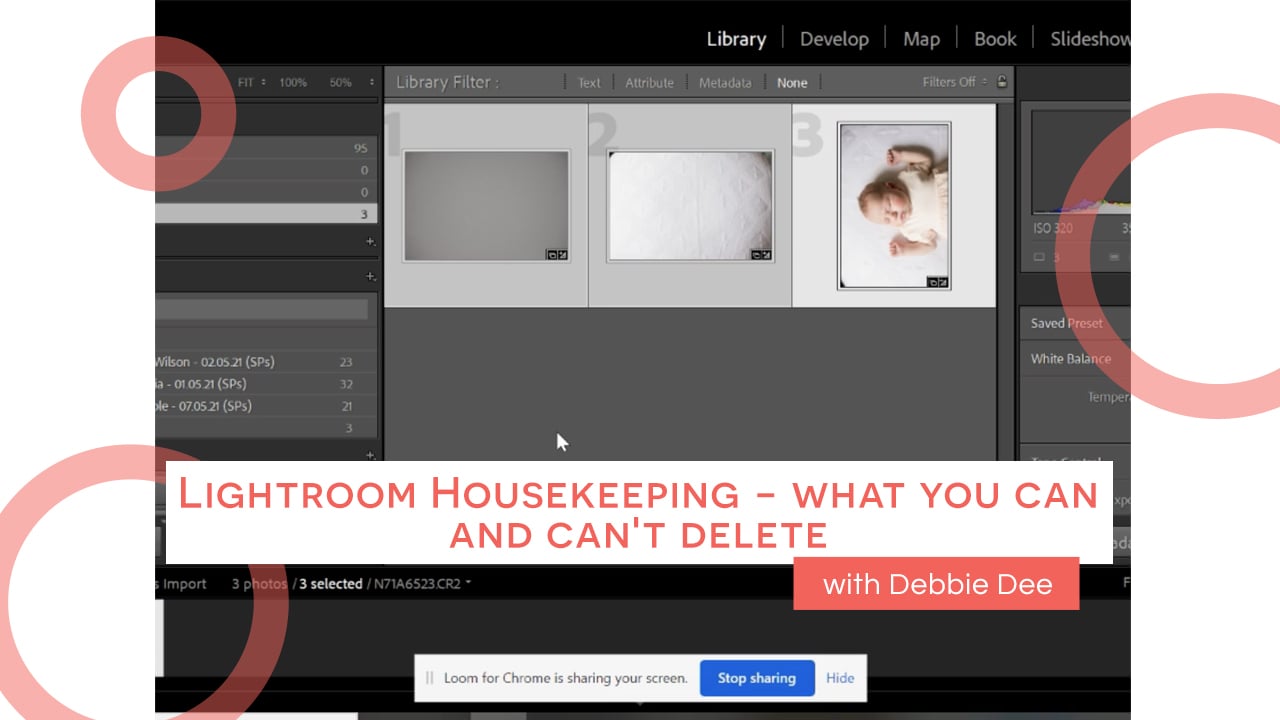Choose None in the Library Filter bar
The width and height of the screenshot is (1280, 720).
pyautogui.click(x=792, y=83)
